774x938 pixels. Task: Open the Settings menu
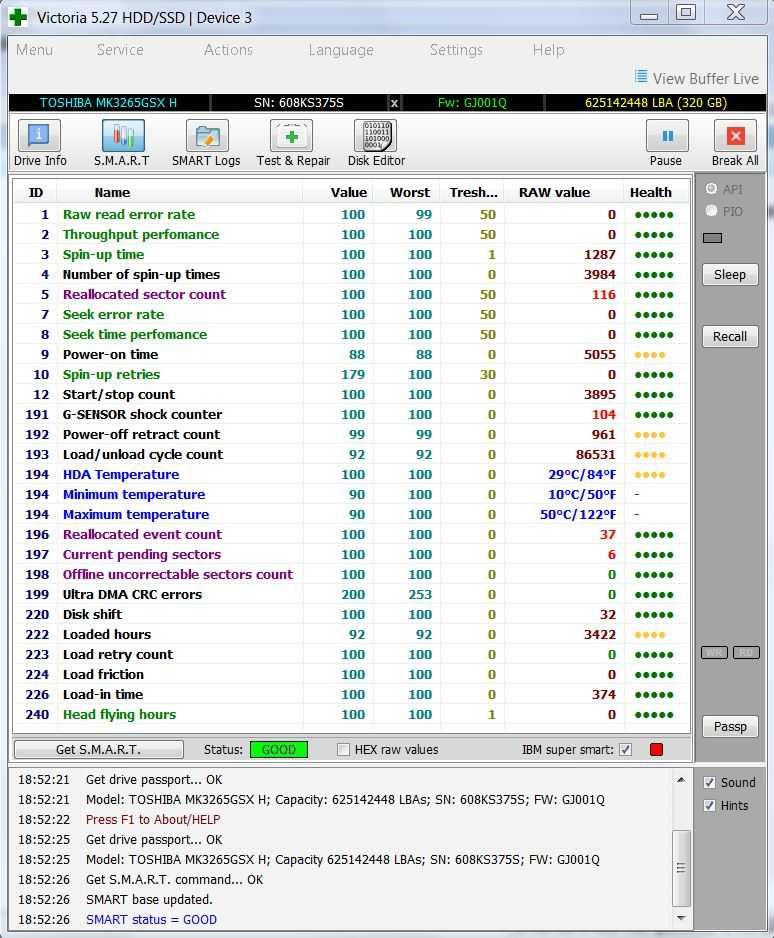[x=456, y=50]
